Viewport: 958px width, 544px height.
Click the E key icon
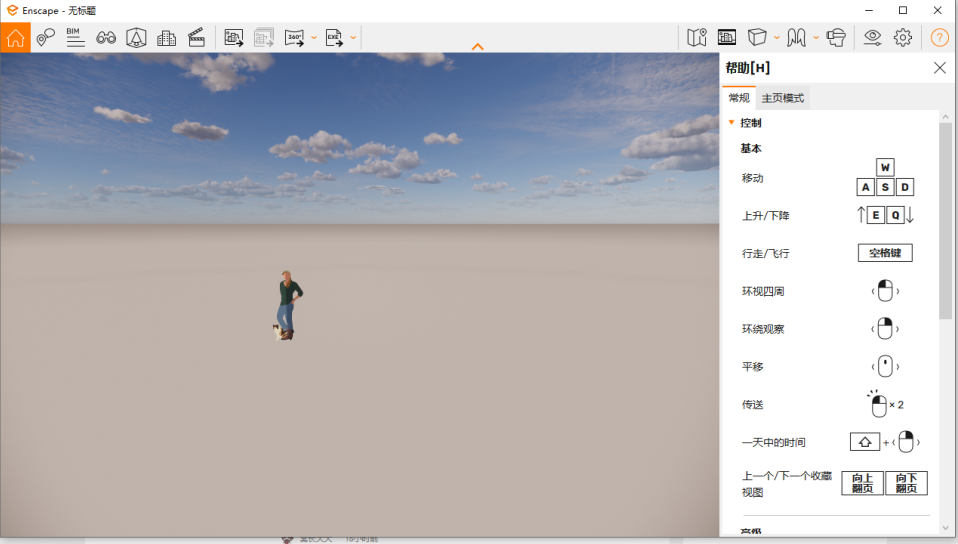(x=876, y=215)
